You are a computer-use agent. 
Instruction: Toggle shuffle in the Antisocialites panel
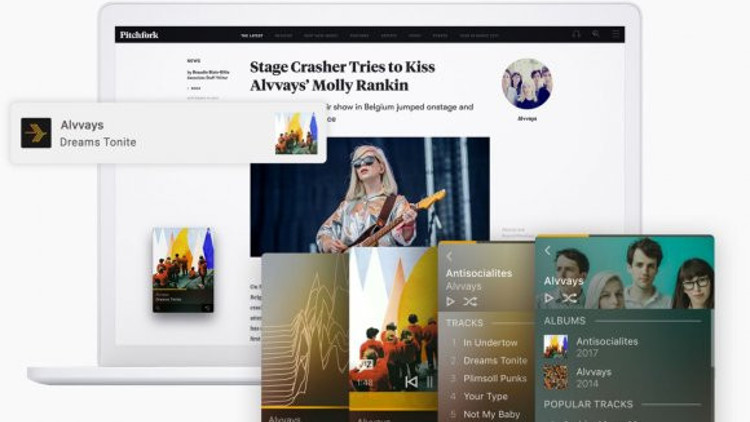click(470, 301)
